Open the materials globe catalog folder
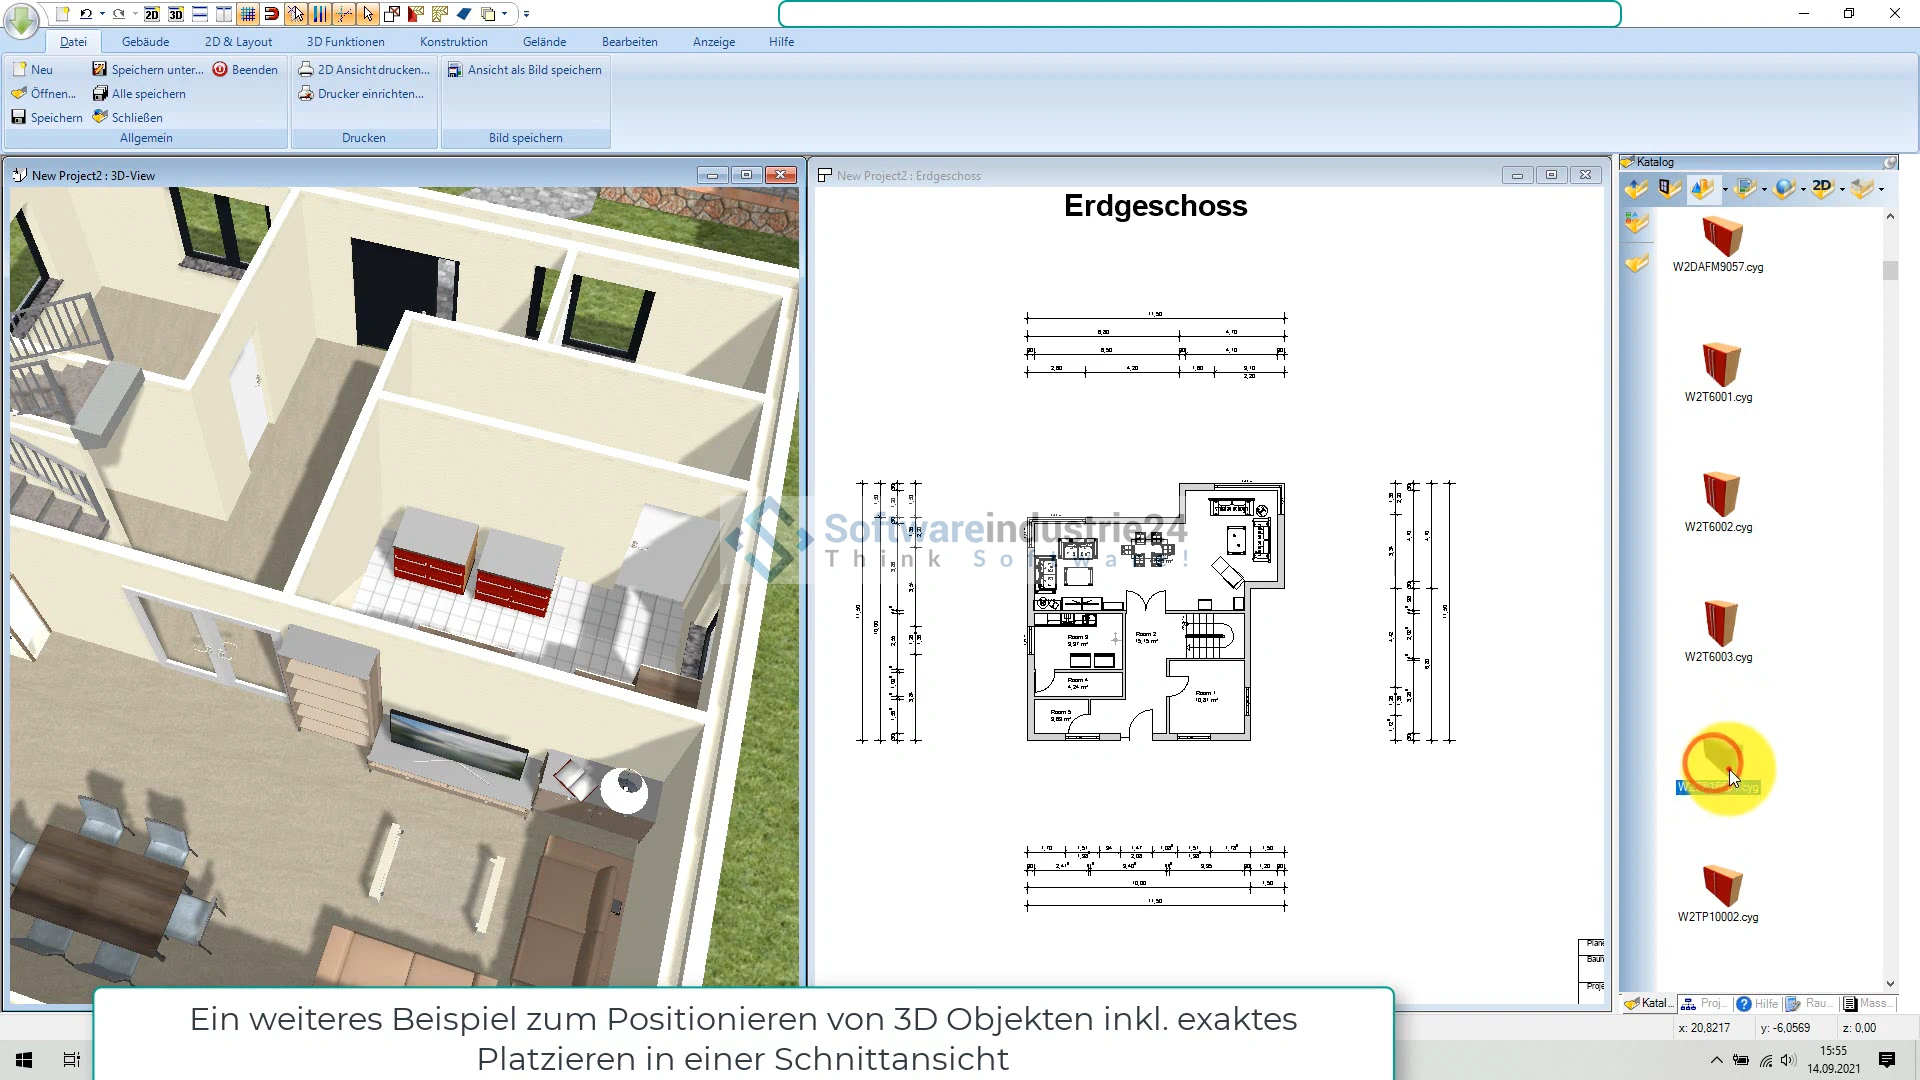1920x1080 pixels. [1783, 188]
